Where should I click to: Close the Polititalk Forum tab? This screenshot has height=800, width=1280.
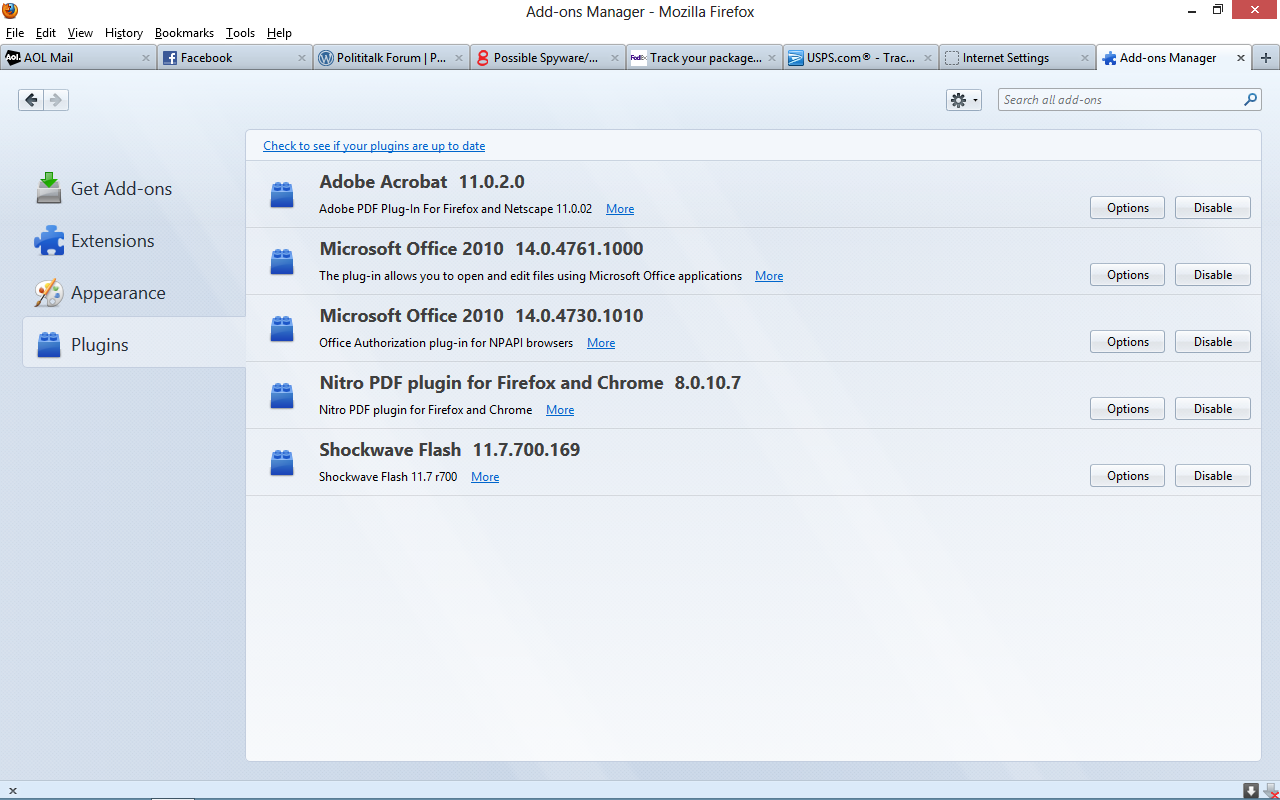pos(459,58)
